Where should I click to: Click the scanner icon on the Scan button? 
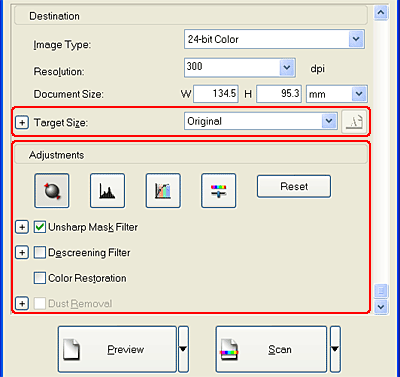click(x=229, y=349)
